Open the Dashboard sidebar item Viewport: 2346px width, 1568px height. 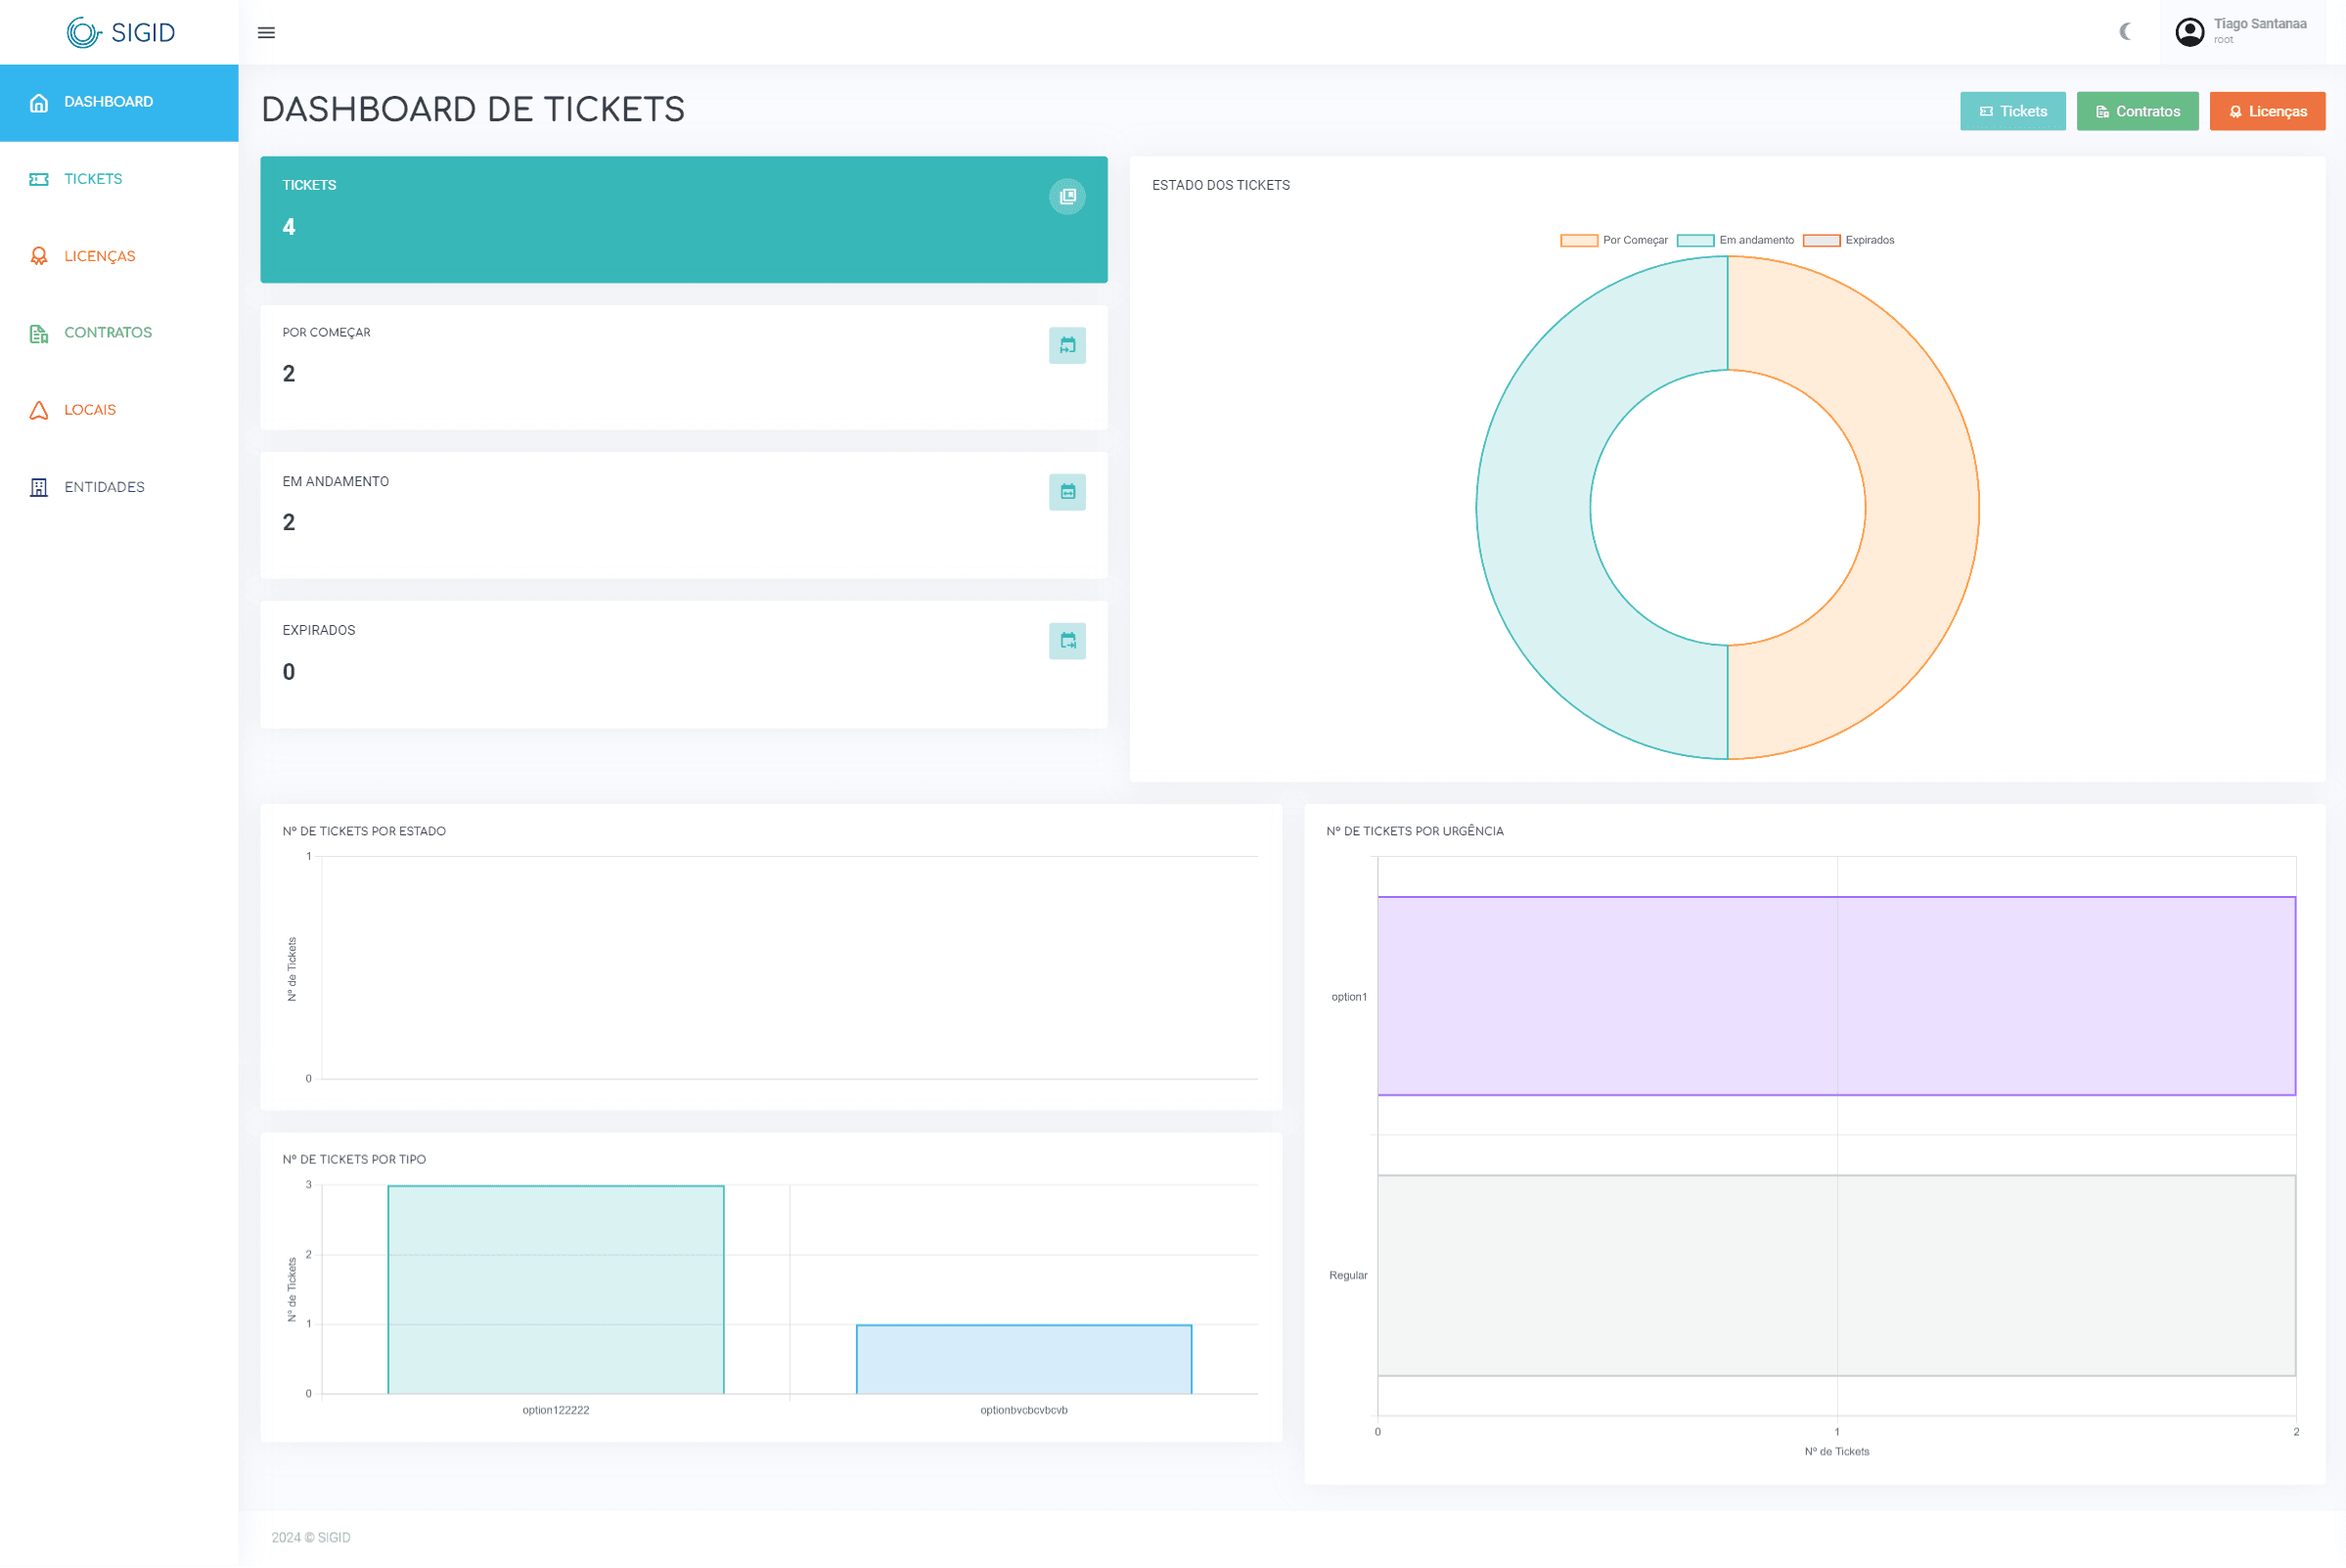tap(108, 102)
